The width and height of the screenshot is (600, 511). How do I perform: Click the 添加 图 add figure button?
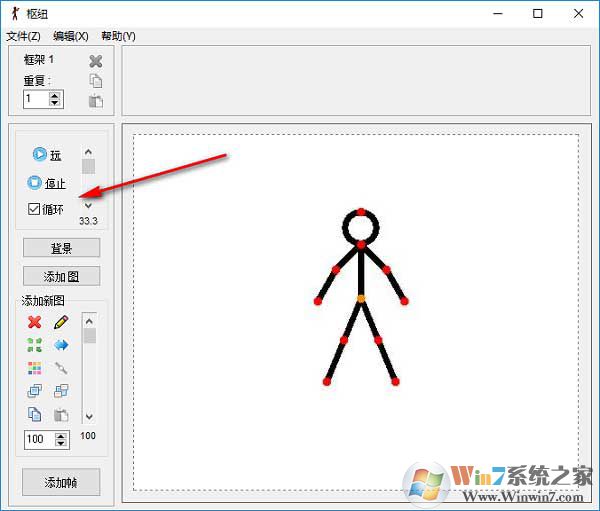coord(62,276)
